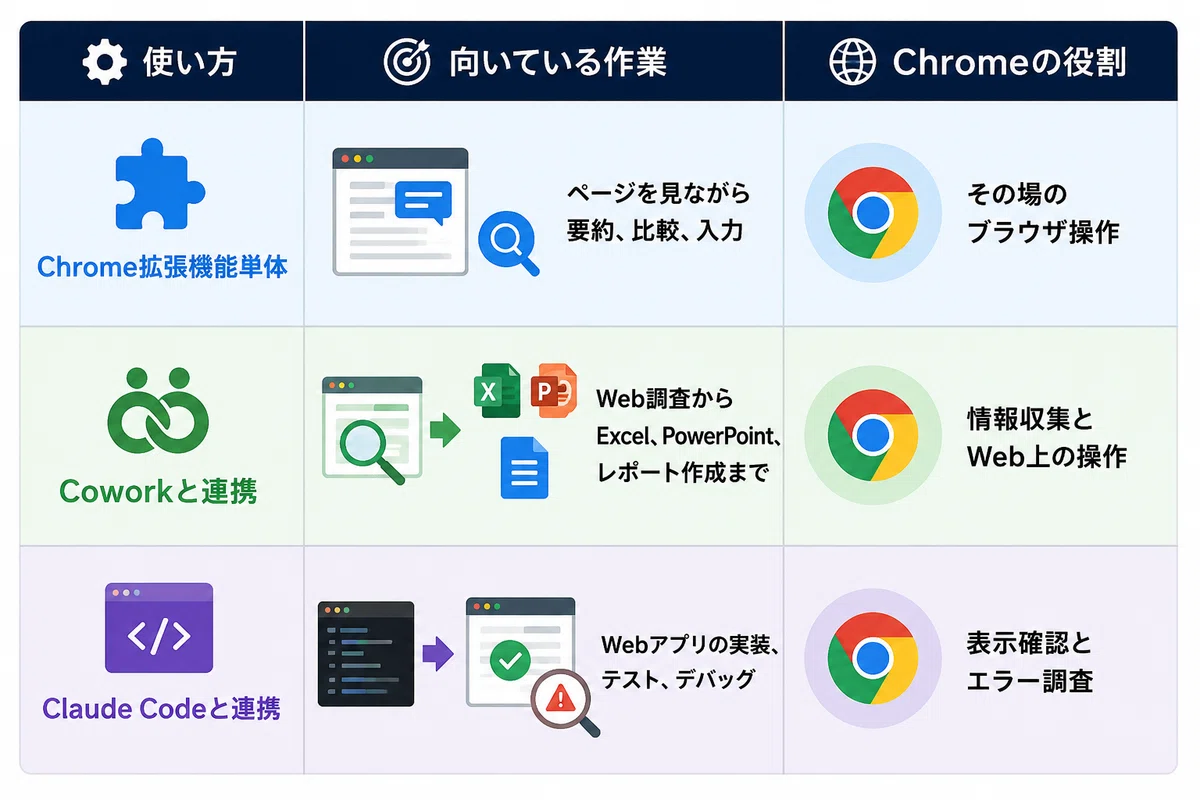Click the blue magnifier search circle icon
Image resolution: width=1200 pixels, height=800 pixels.
pos(509,244)
